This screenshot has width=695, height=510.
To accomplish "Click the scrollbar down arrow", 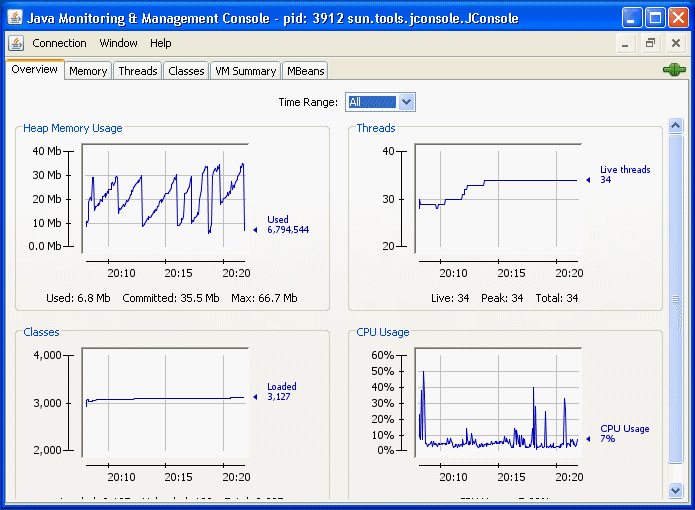I will (675, 489).
